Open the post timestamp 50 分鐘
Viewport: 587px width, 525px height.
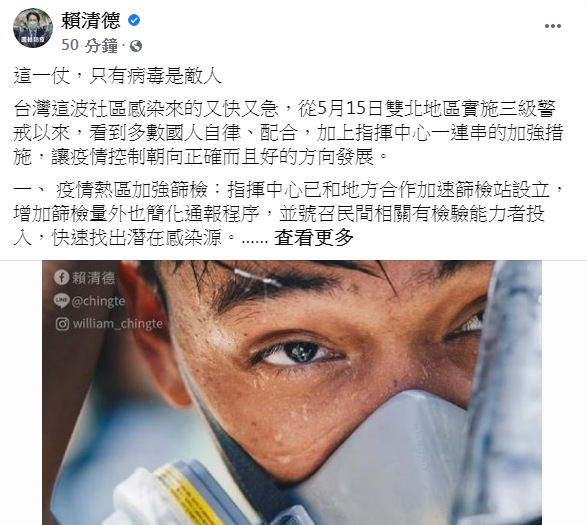(x=89, y=46)
